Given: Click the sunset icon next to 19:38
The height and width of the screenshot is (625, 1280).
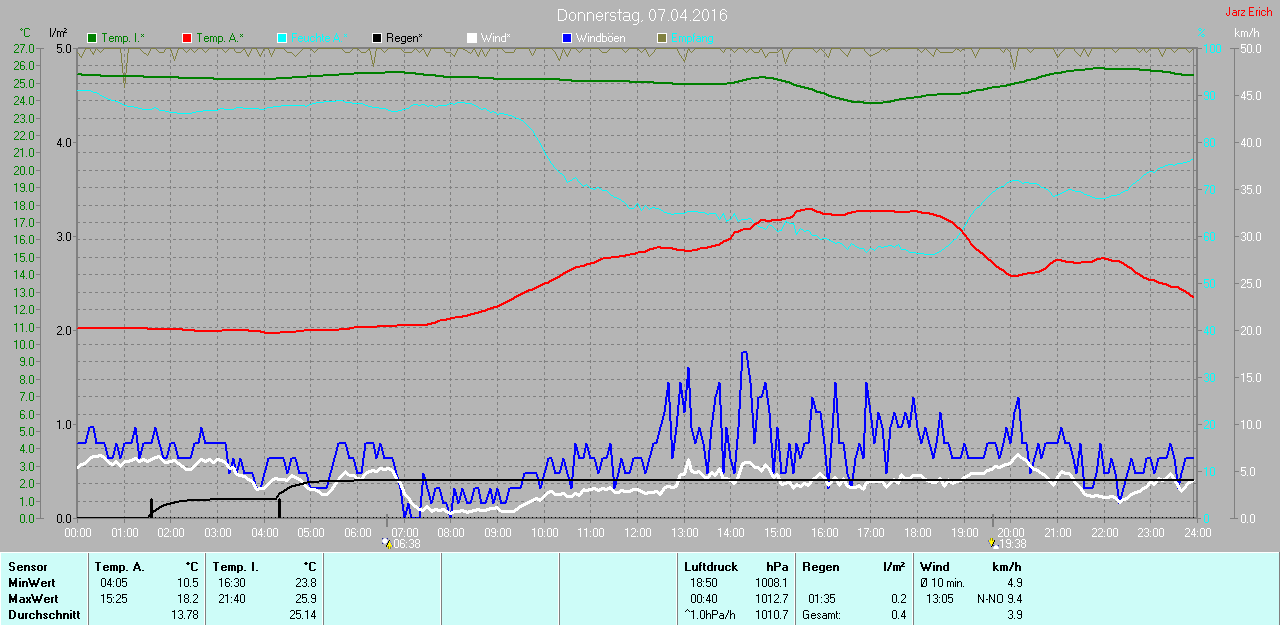Looking at the screenshot, I should pyautogui.click(x=992, y=543).
